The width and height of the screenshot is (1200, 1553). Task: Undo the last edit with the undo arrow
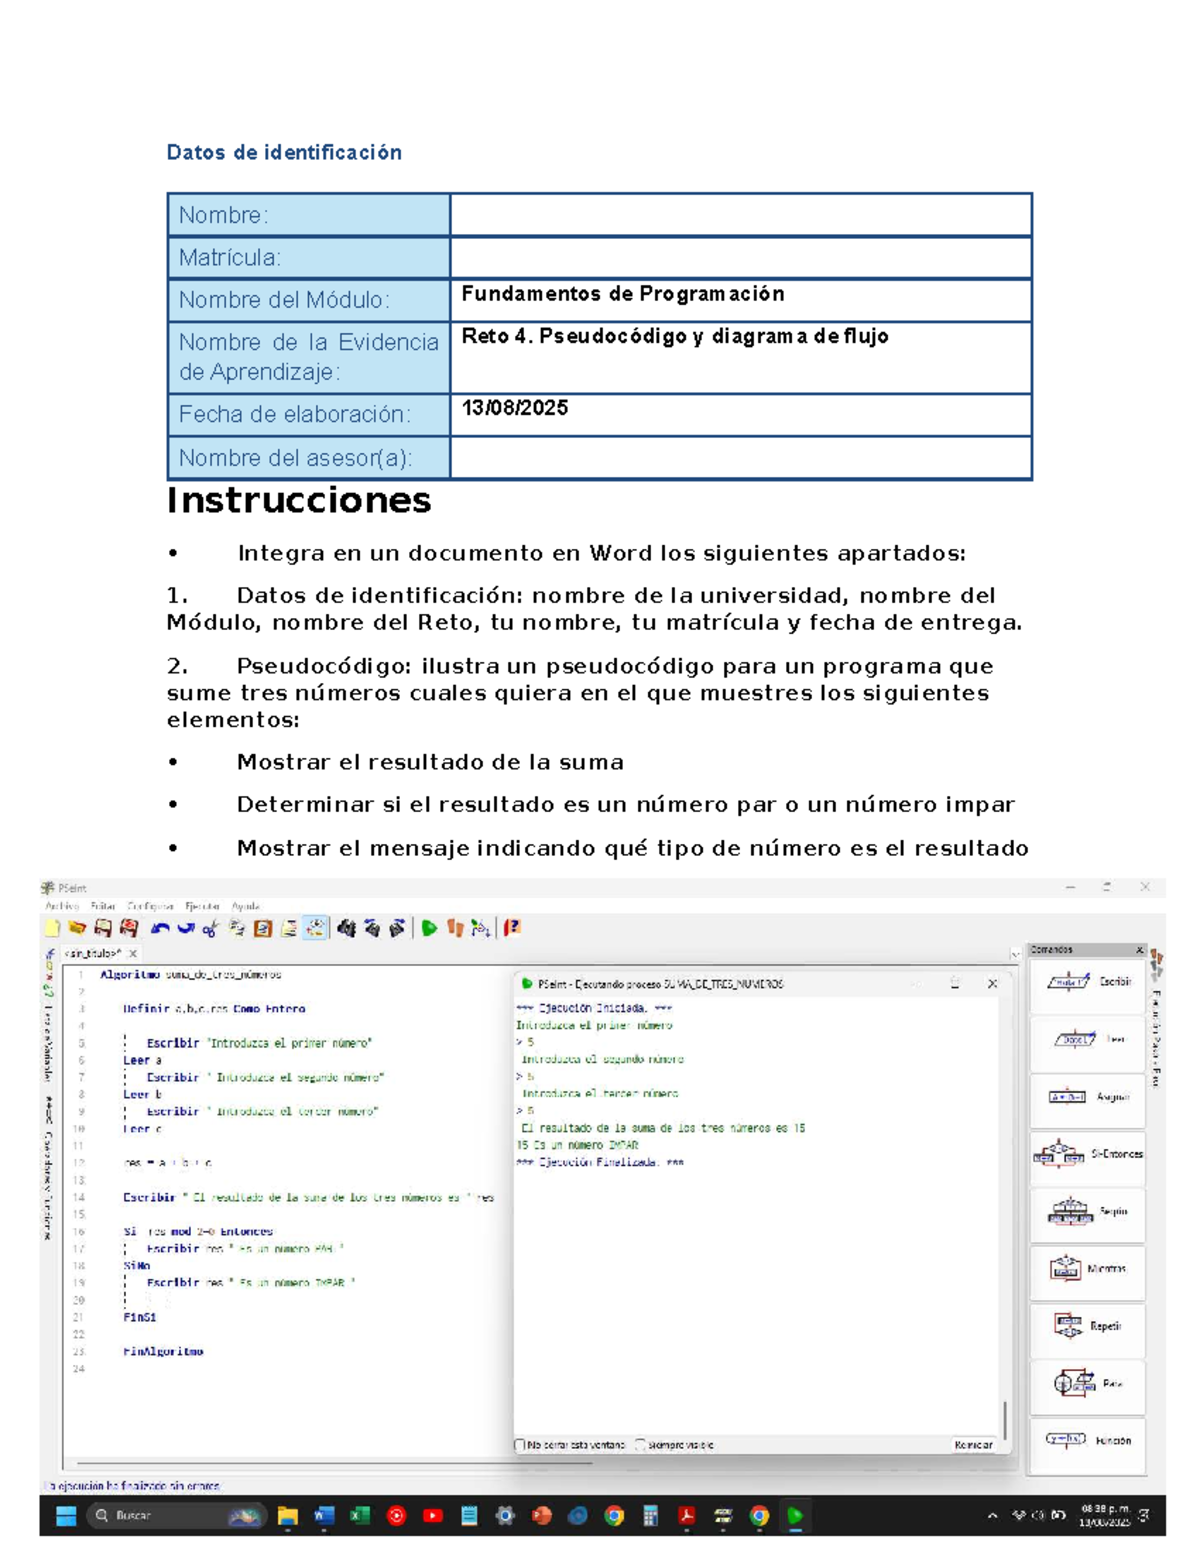click(162, 930)
